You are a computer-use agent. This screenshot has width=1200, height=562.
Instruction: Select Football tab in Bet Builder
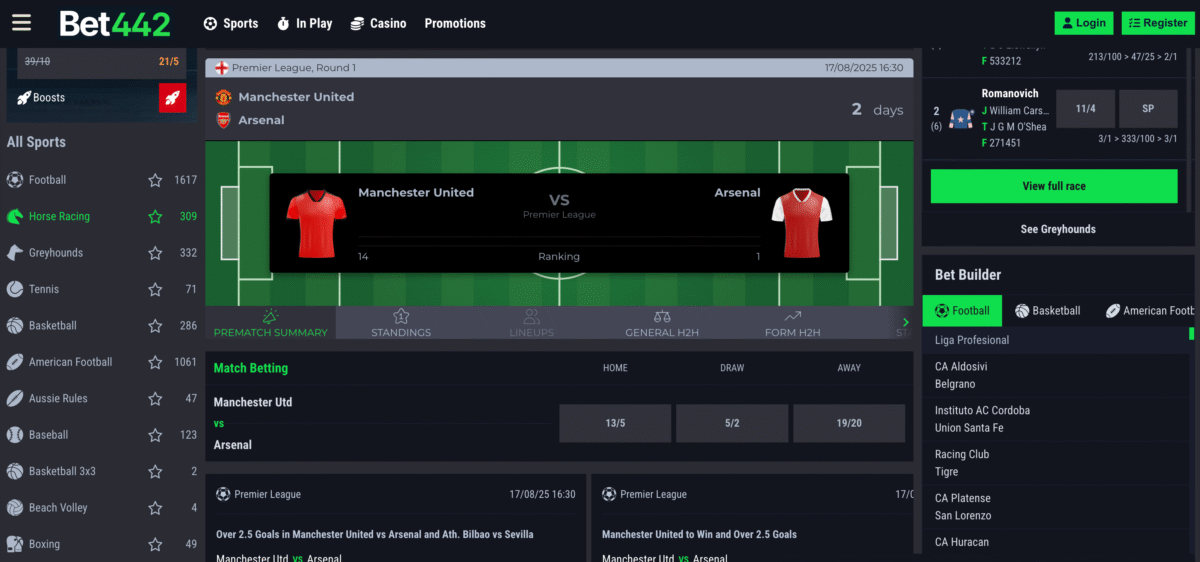click(x=962, y=311)
